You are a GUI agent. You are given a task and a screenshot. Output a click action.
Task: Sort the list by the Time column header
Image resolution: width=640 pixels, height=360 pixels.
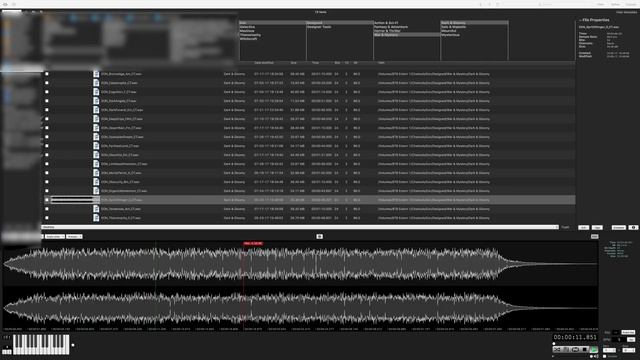[315, 63]
